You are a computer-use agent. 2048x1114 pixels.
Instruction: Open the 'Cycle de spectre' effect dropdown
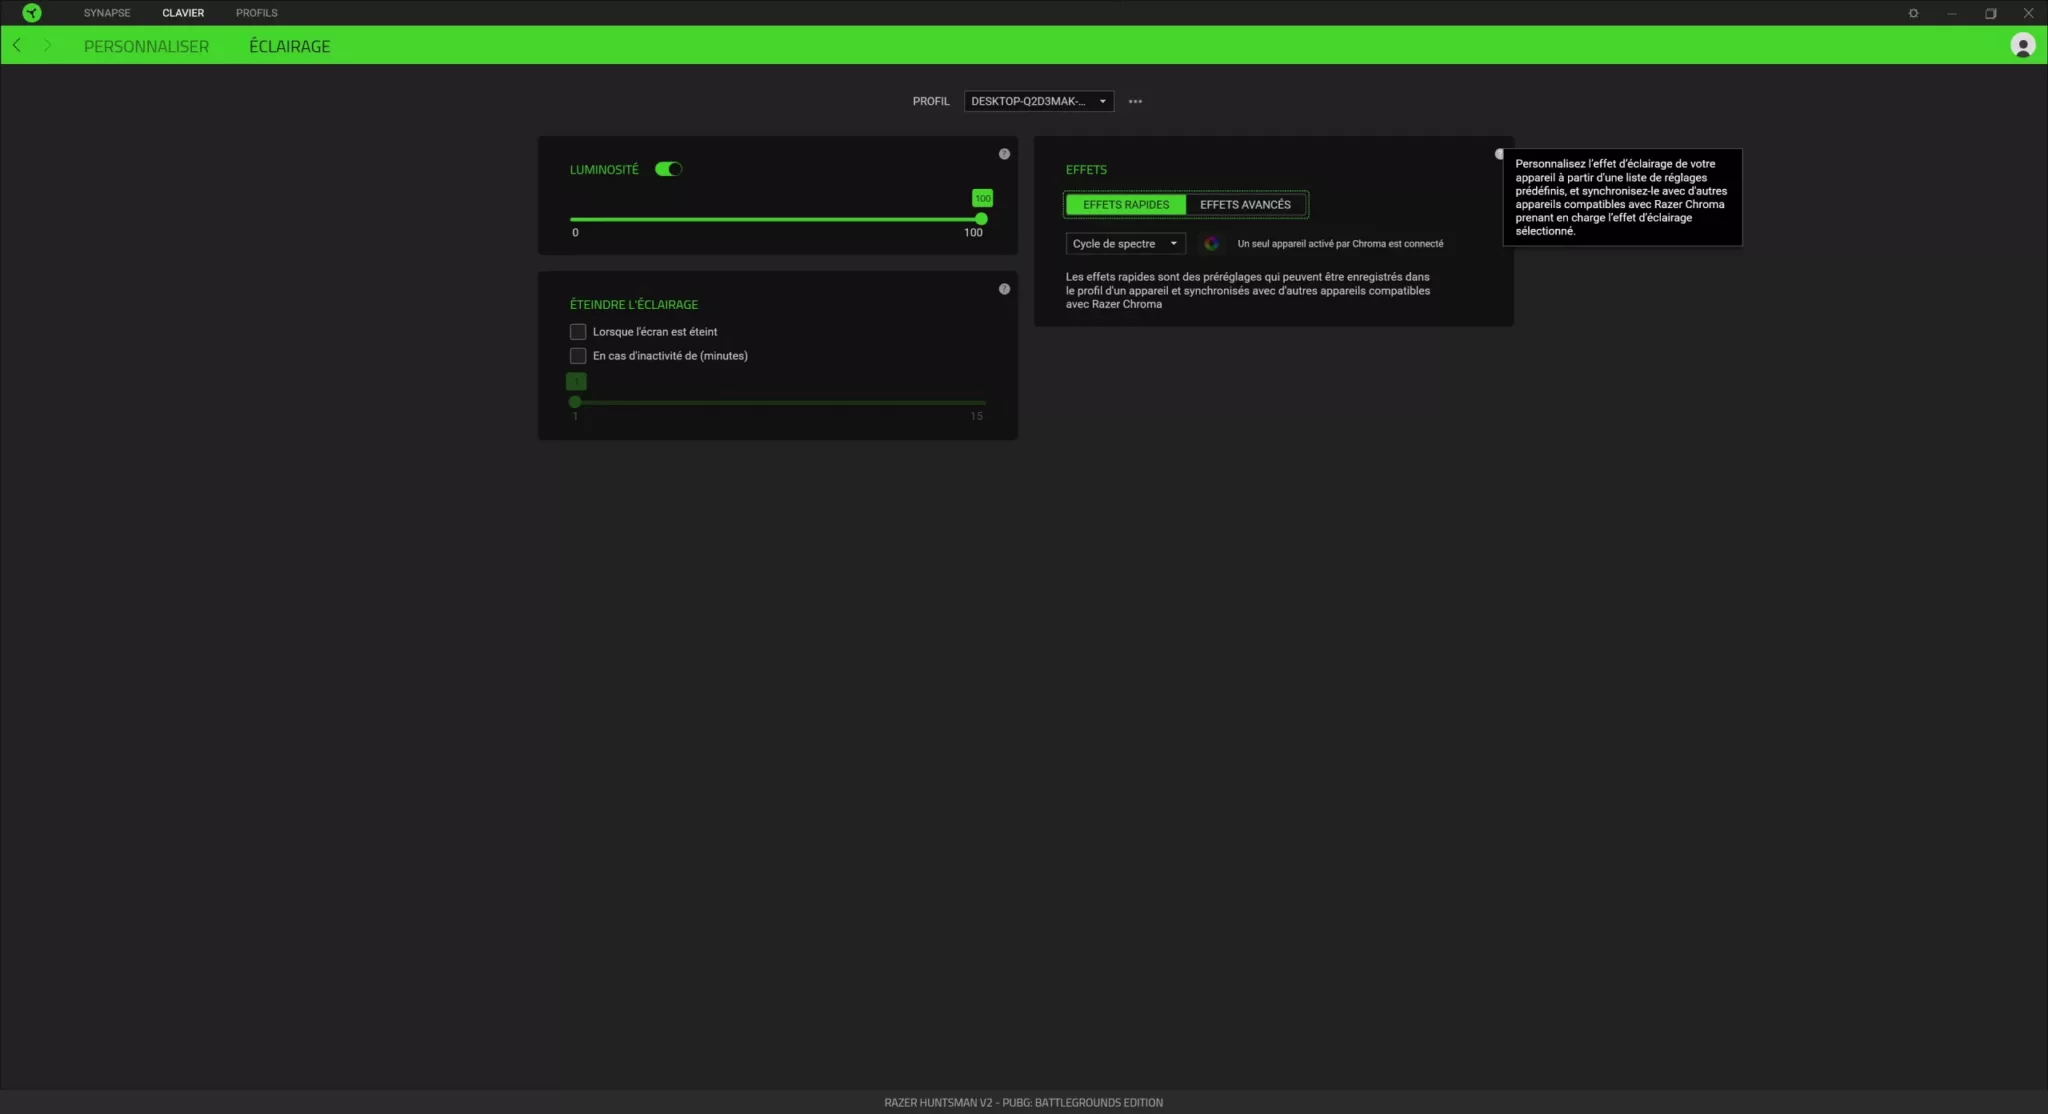click(x=1125, y=243)
